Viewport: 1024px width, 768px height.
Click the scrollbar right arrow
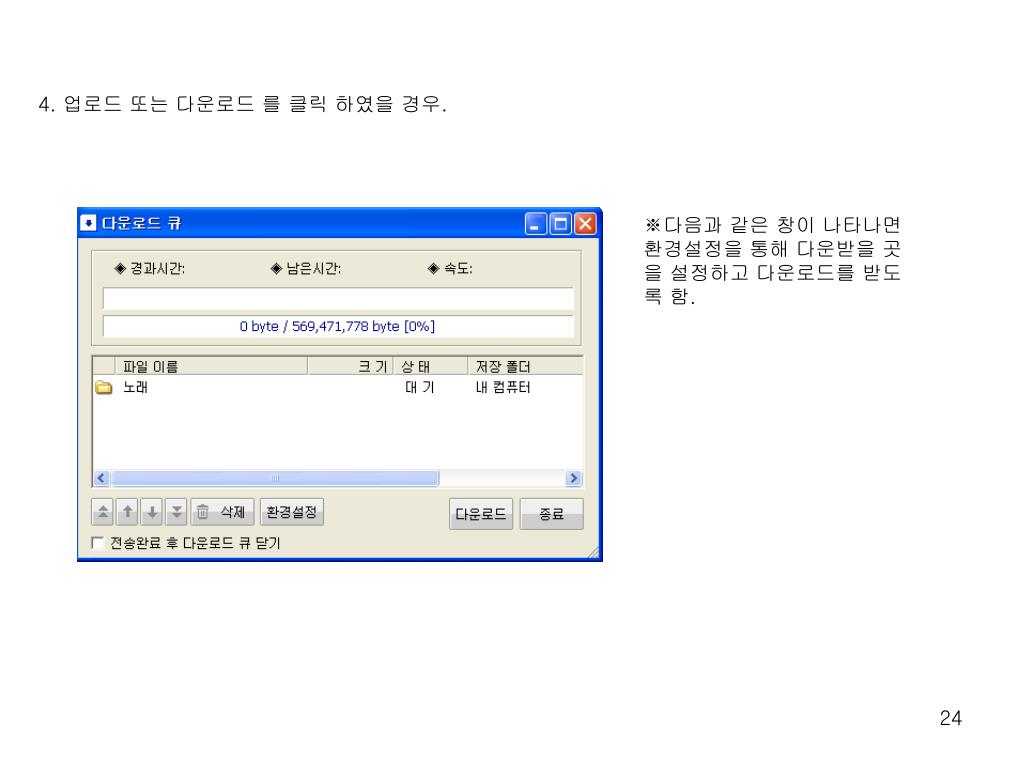tap(573, 479)
